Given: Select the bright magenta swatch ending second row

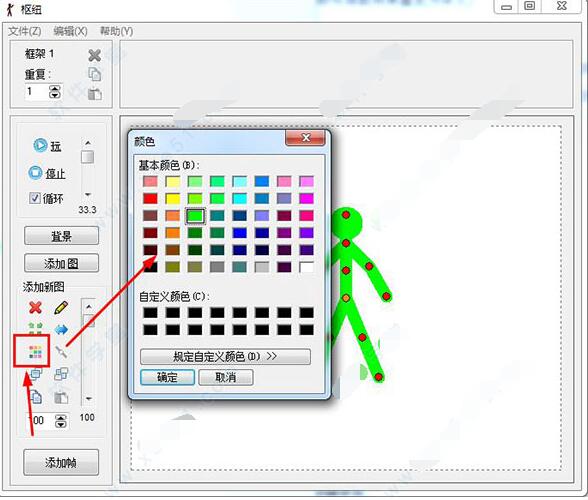Looking at the screenshot, I should point(306,198).
